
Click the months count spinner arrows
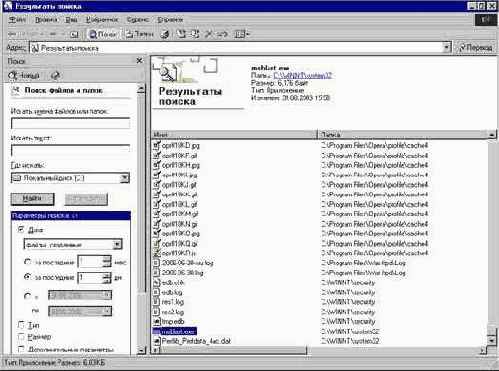pos(107,261)
